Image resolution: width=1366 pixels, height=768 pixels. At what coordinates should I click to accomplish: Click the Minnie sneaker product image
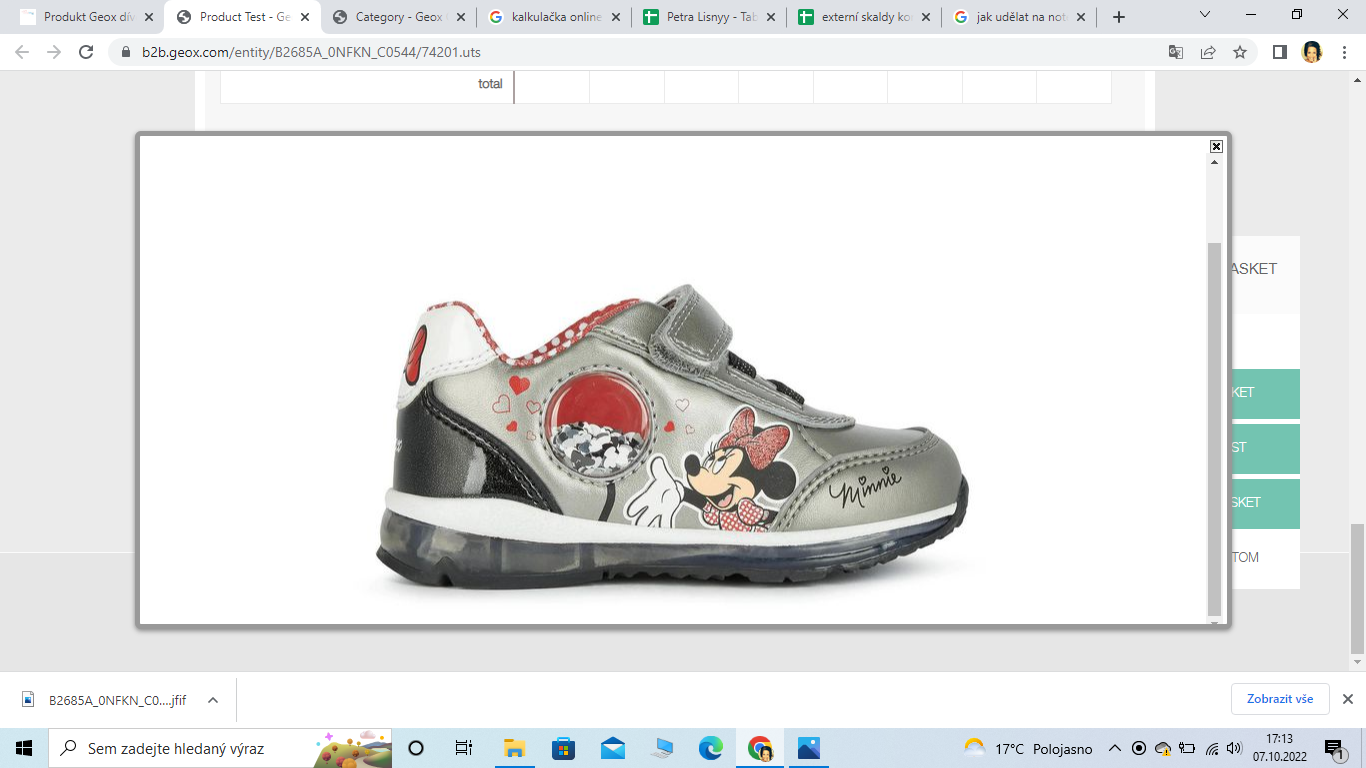pos(672,438)
